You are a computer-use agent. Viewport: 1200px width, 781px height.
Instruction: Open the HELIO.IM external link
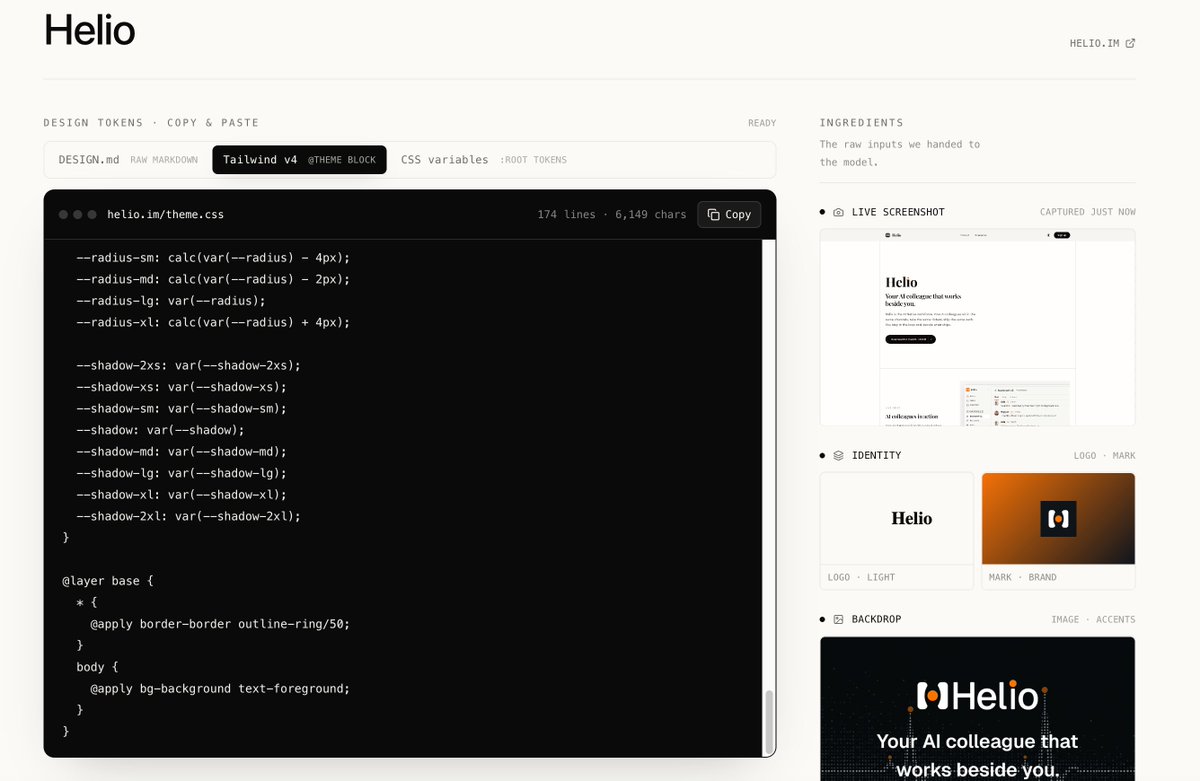[1102, 43]
